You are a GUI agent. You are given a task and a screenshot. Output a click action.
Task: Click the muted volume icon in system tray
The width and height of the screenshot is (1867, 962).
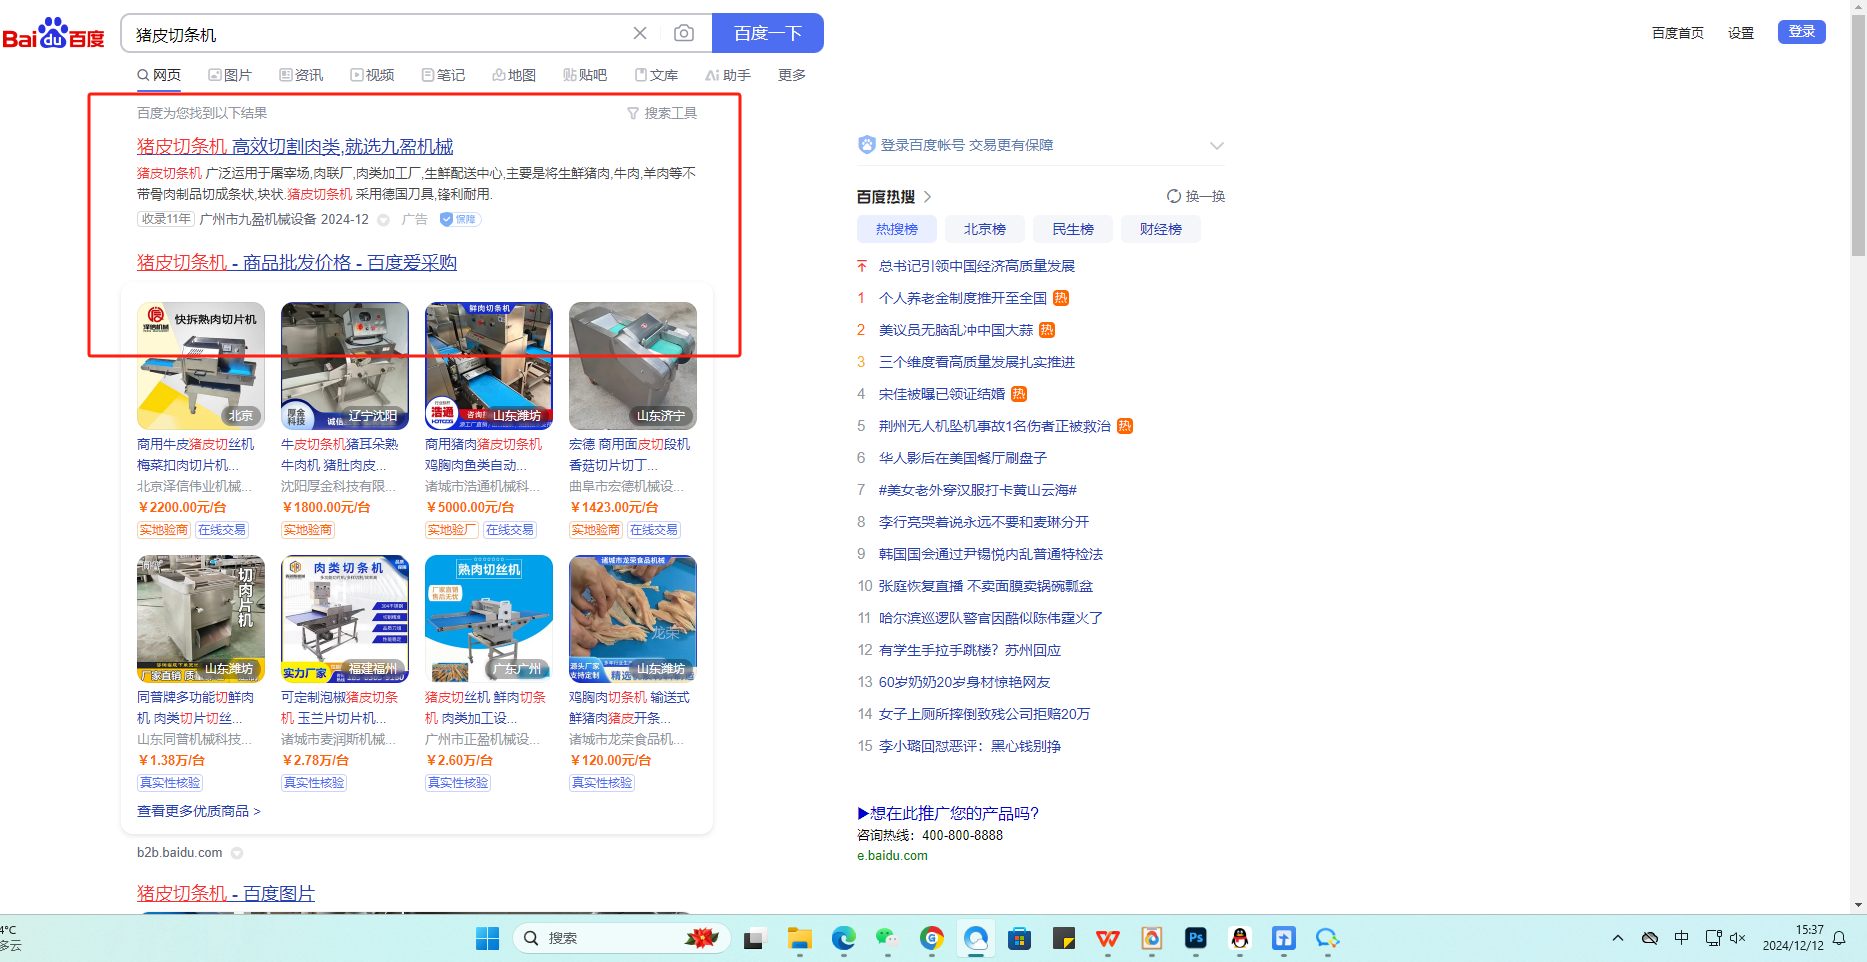coord(1737,938)
